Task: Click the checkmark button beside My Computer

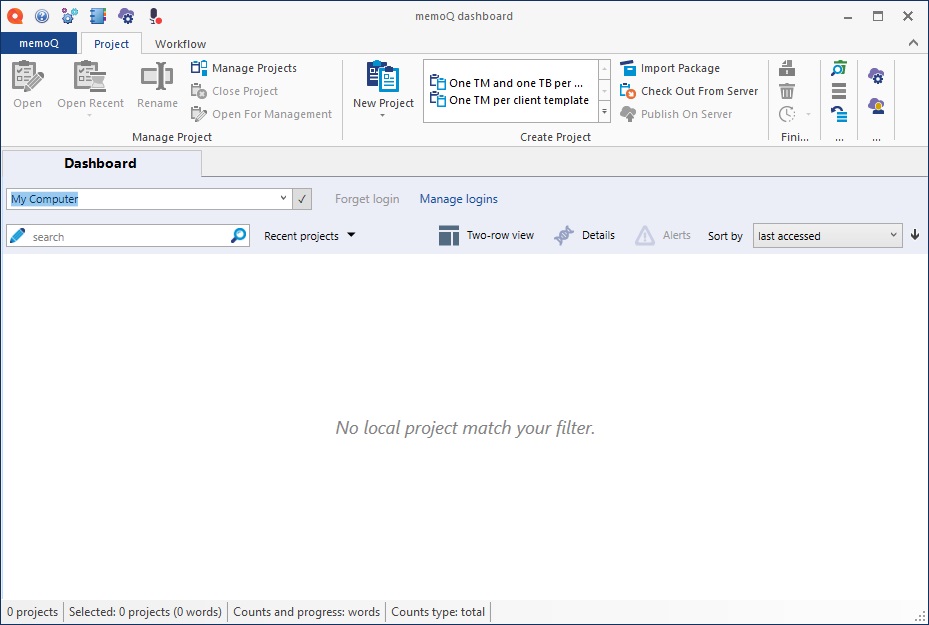Action: click(x=302, y=199)
